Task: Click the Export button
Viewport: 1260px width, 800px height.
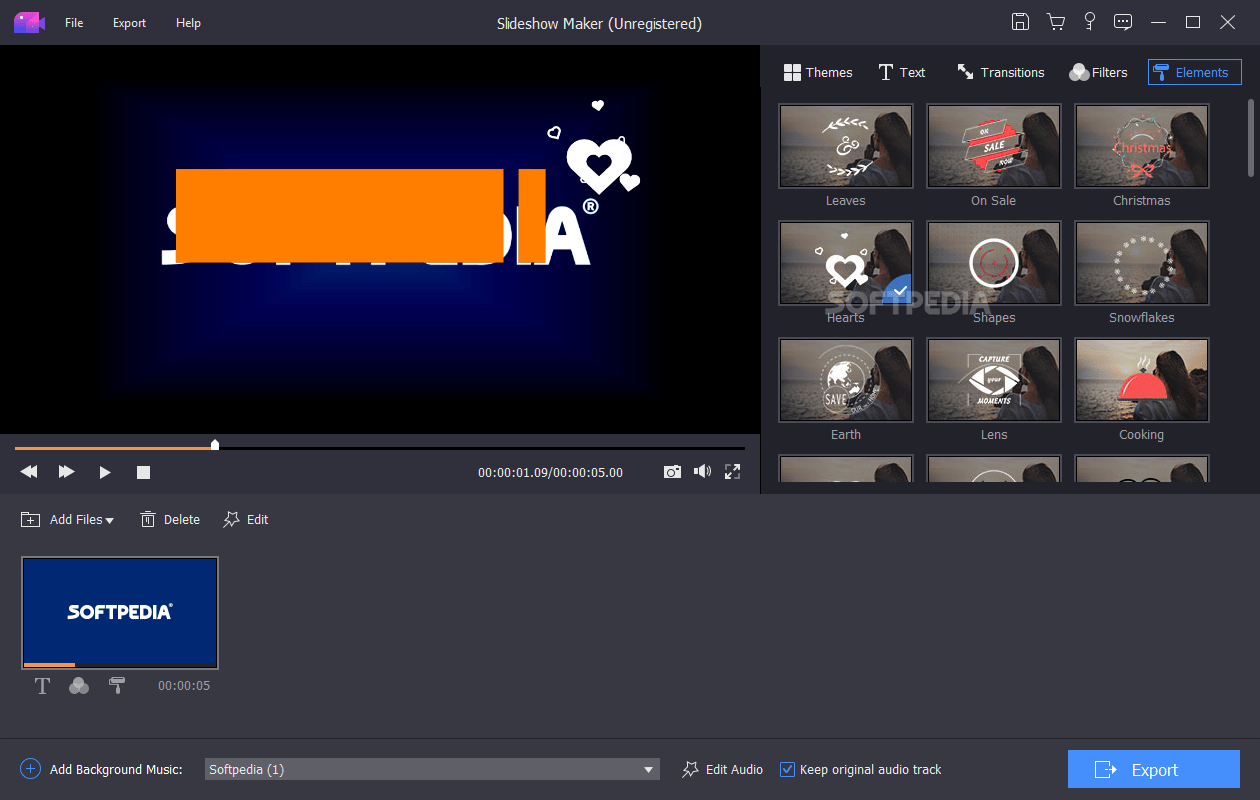Action: click(1153, 769)
